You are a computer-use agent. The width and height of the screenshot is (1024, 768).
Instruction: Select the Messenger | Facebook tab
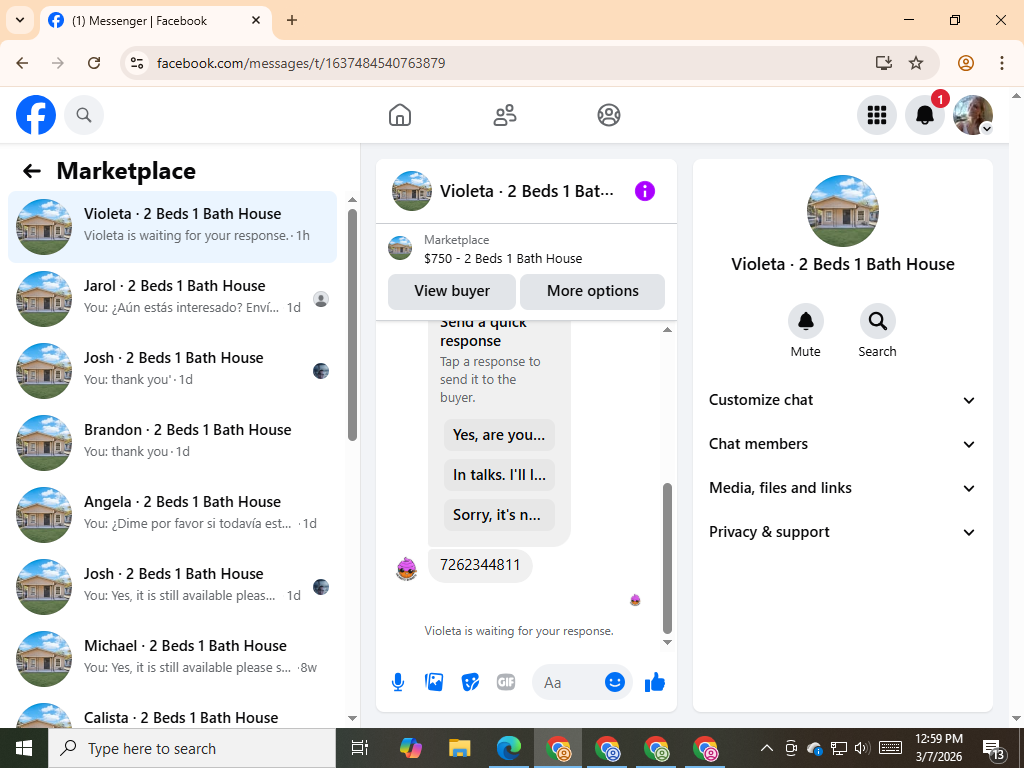pyautogui.click(x=155, y=21)
